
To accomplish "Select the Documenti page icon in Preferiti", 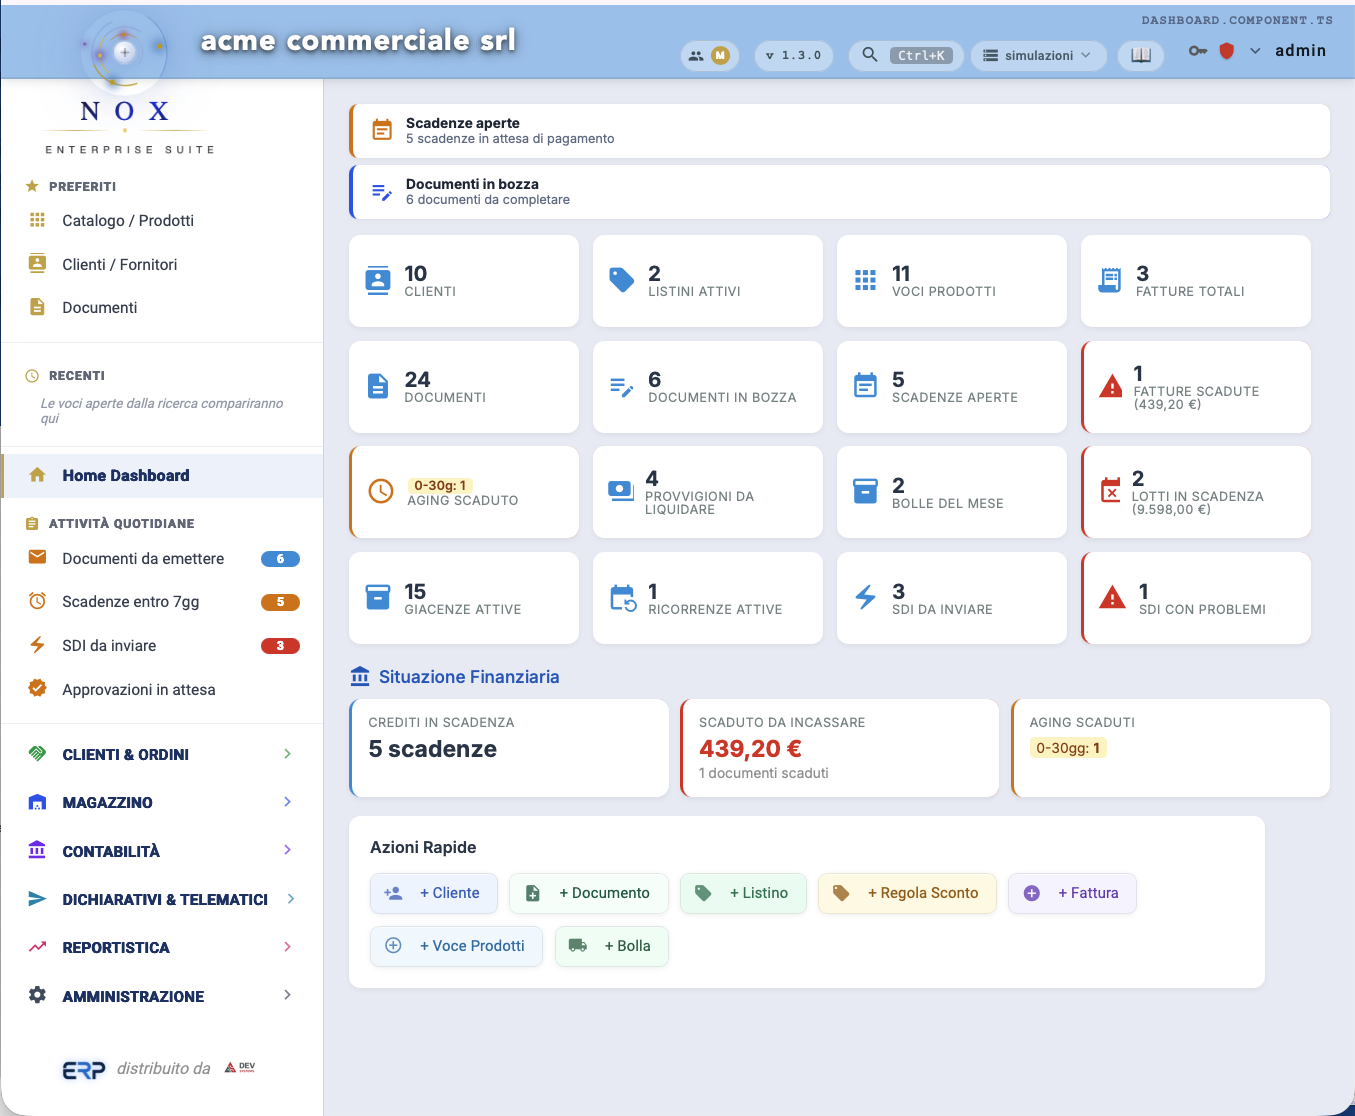I will click(x=36, y=307).
